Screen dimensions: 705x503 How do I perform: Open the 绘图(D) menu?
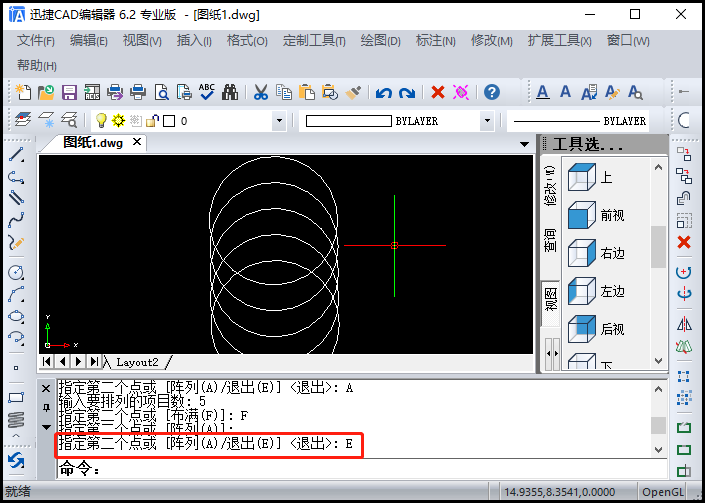click(380, 41)
